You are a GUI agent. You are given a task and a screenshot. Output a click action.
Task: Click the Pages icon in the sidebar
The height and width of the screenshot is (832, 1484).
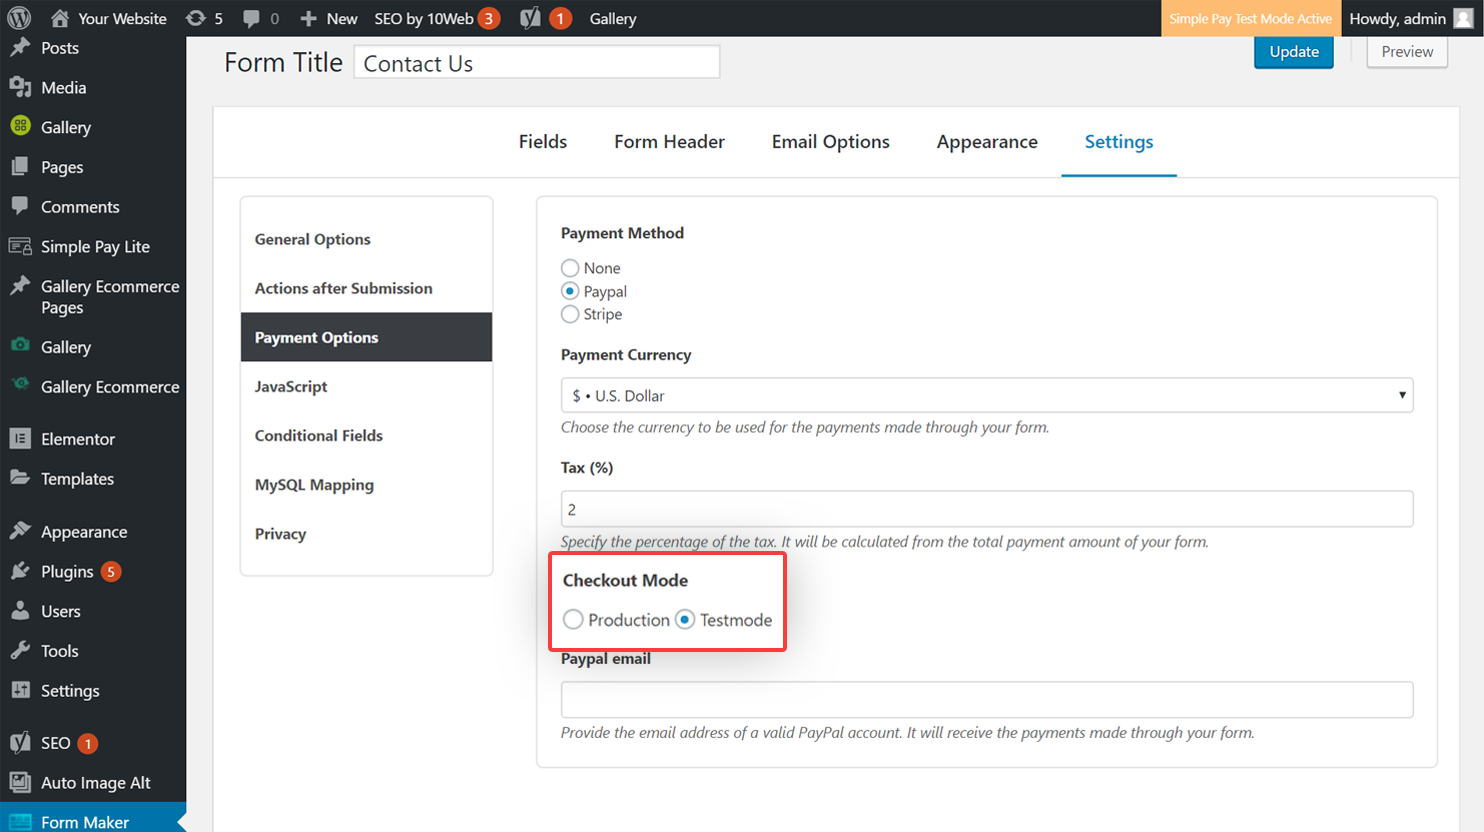[x=20, y=166]
